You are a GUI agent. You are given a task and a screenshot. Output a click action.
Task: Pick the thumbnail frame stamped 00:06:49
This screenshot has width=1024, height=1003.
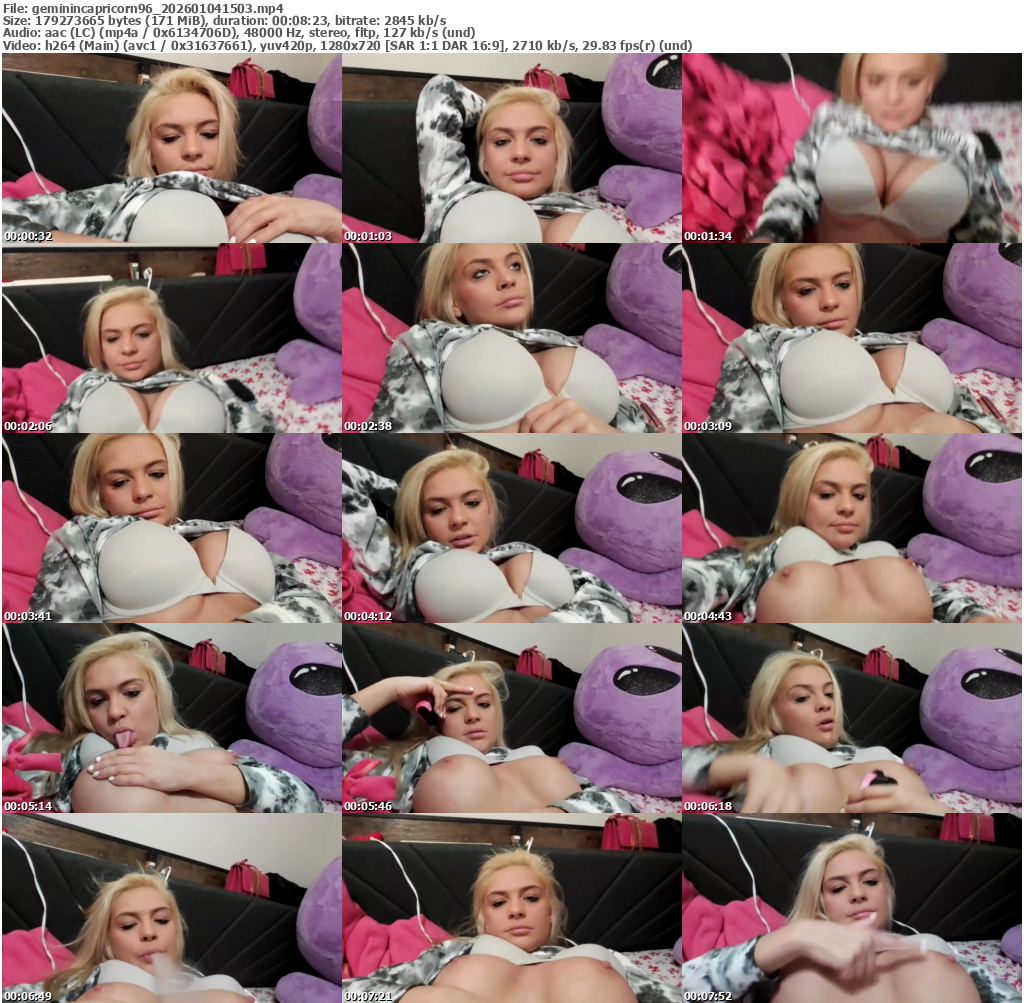(x=171, y=907)
